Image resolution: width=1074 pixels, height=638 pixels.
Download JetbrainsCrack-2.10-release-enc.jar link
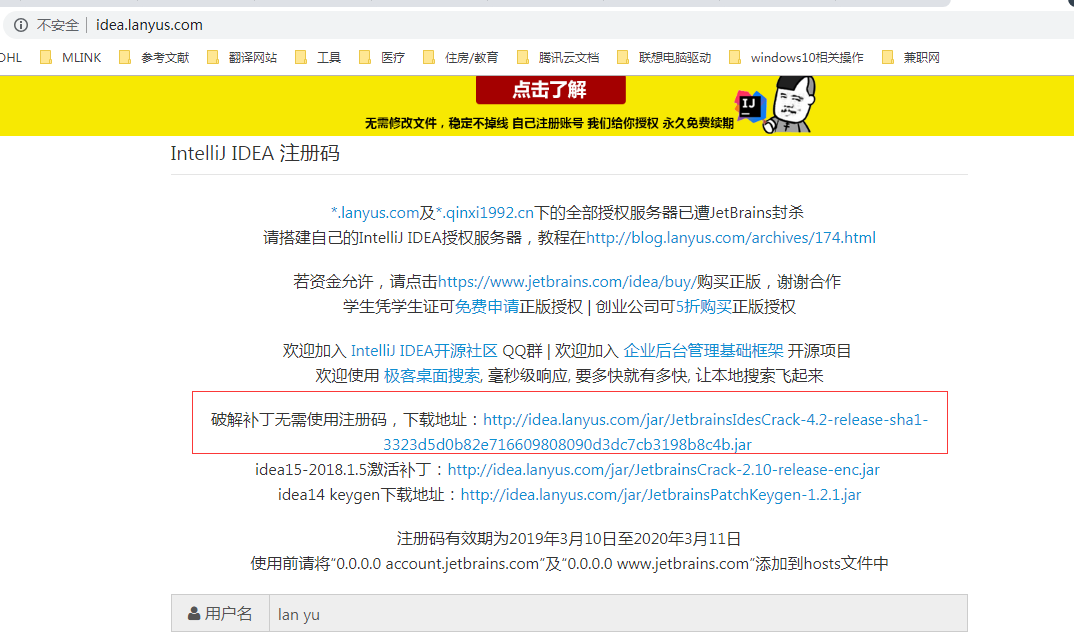click(x=664, y=469)
